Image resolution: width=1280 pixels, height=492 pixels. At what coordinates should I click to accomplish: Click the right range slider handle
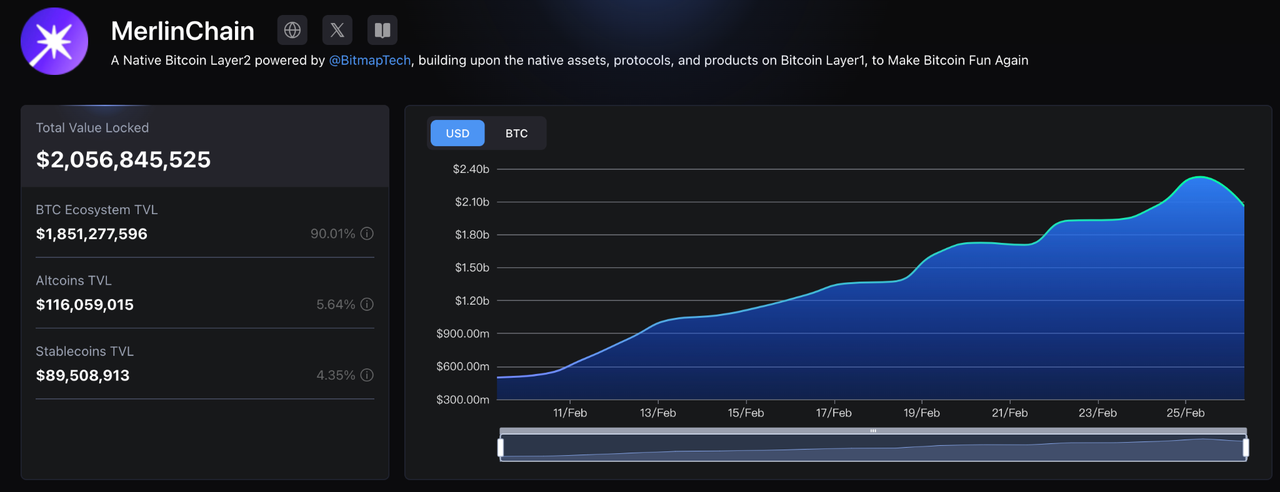[1246, 448]
